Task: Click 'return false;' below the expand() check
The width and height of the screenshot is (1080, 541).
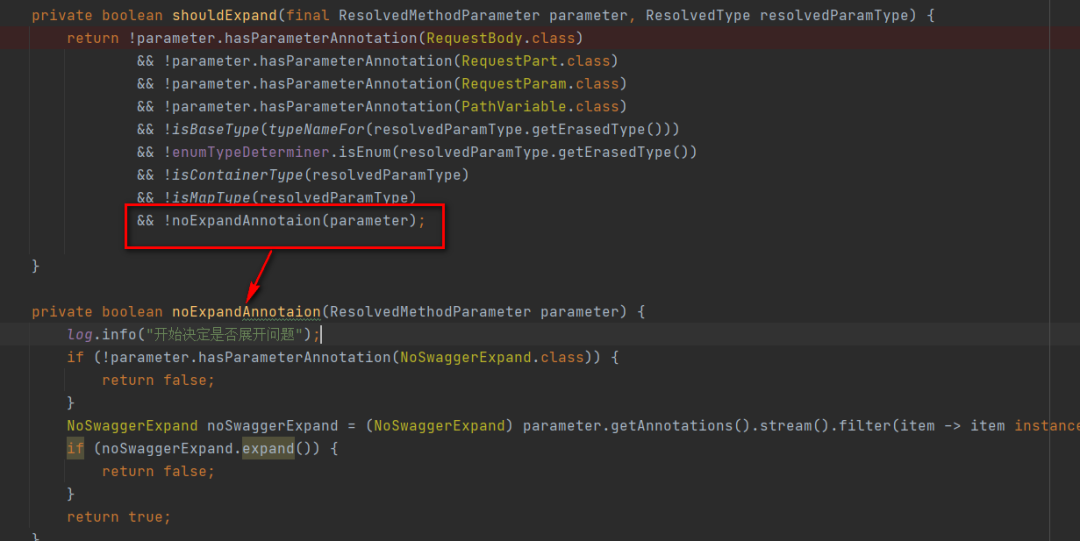Action: point(158,471)
